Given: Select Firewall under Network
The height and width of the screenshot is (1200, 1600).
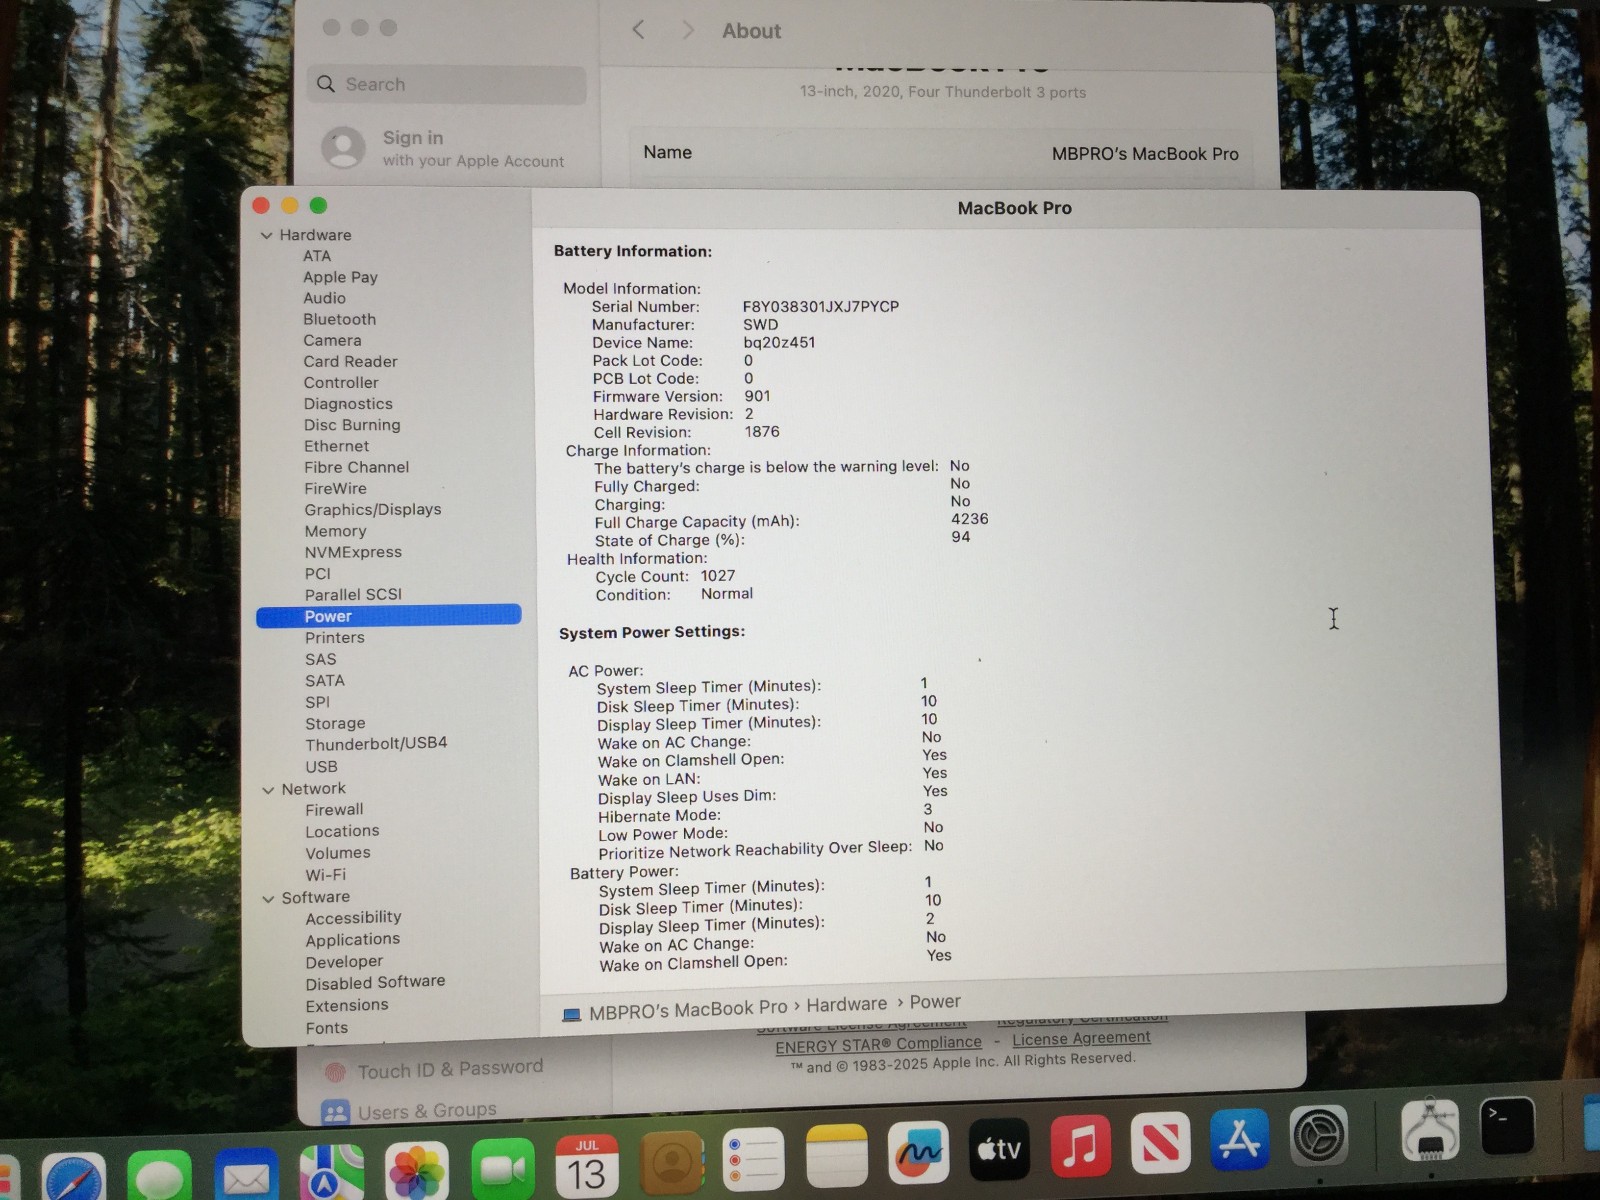Looking at the screenshot, I should pyautogui.click(x=334, y=810).
